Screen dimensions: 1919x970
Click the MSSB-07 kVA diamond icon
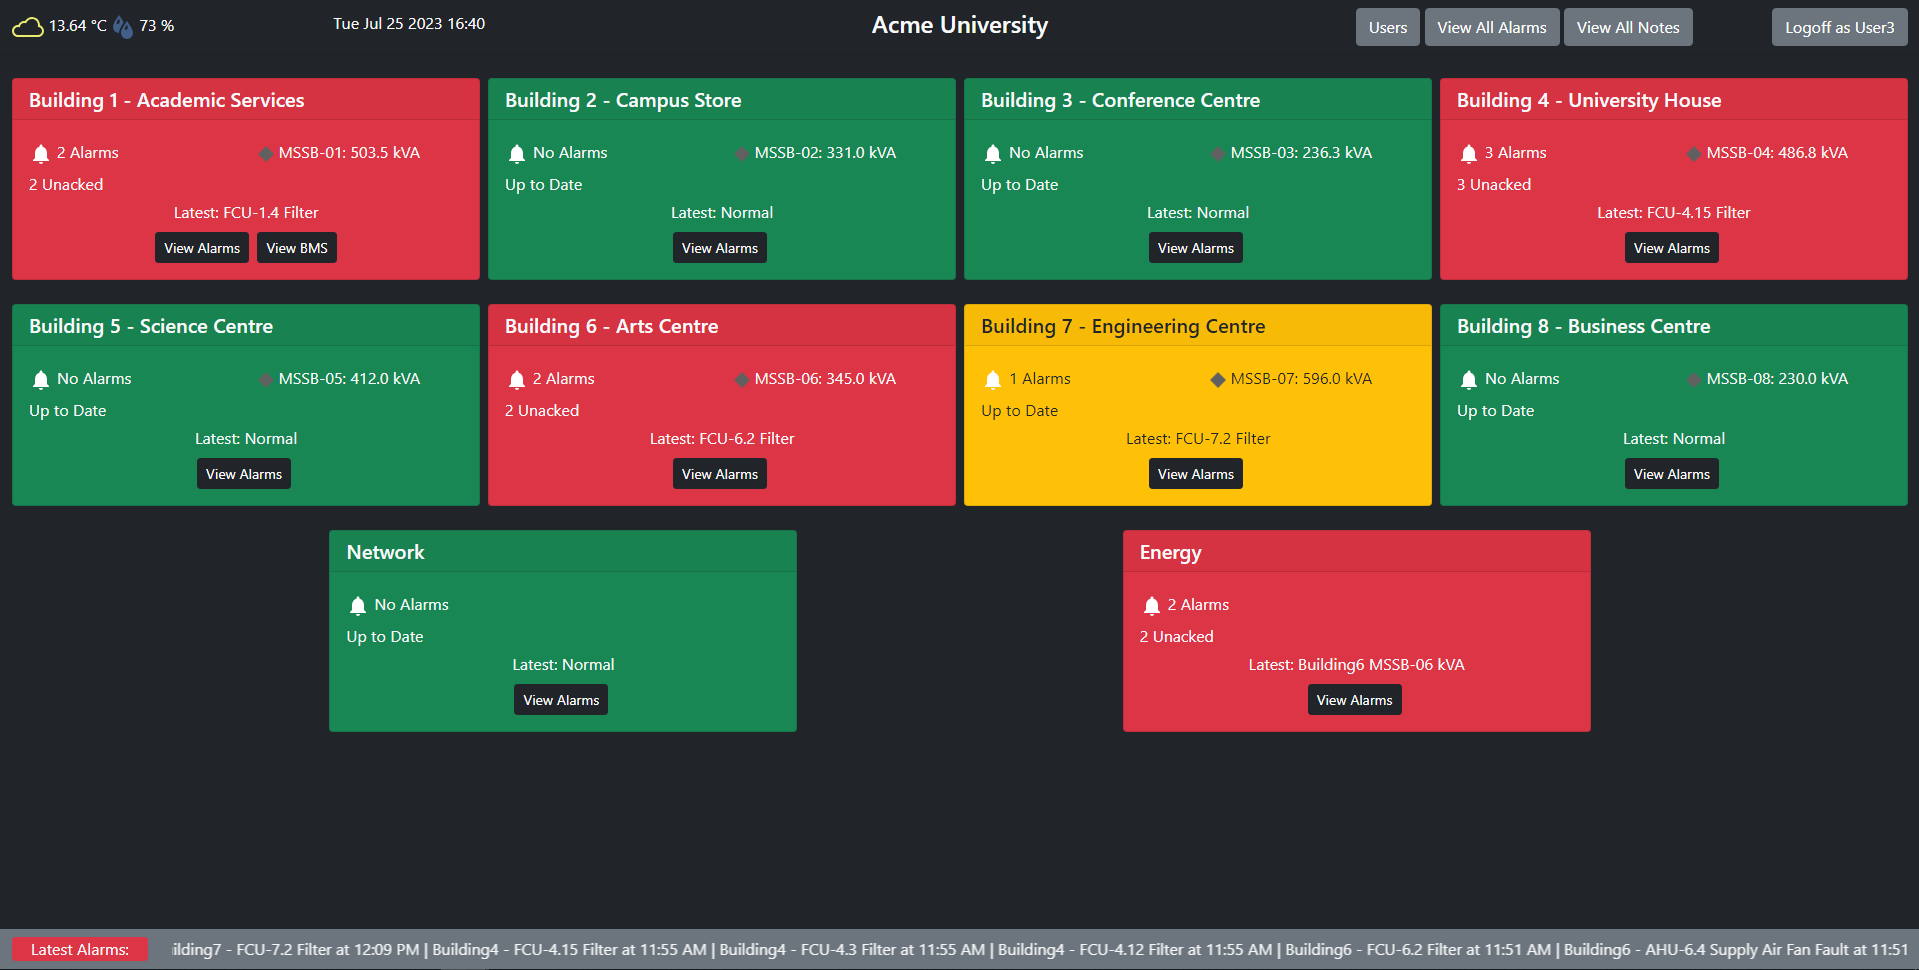(x=1218, y=379)
